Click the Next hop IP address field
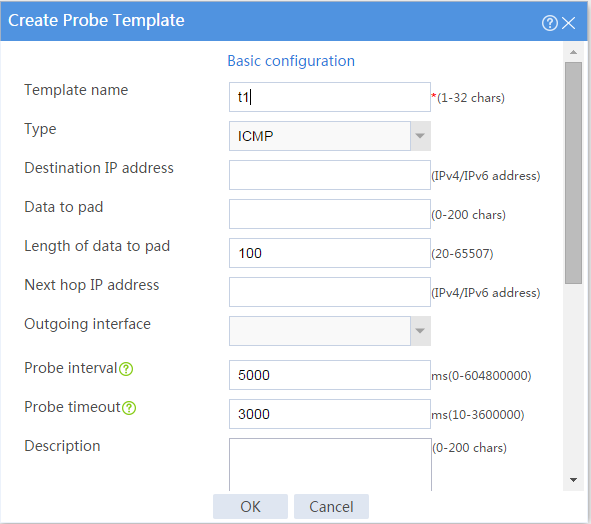Image resolution: width=591 pixels, height=524 pixels. click(x=330, y=292)
